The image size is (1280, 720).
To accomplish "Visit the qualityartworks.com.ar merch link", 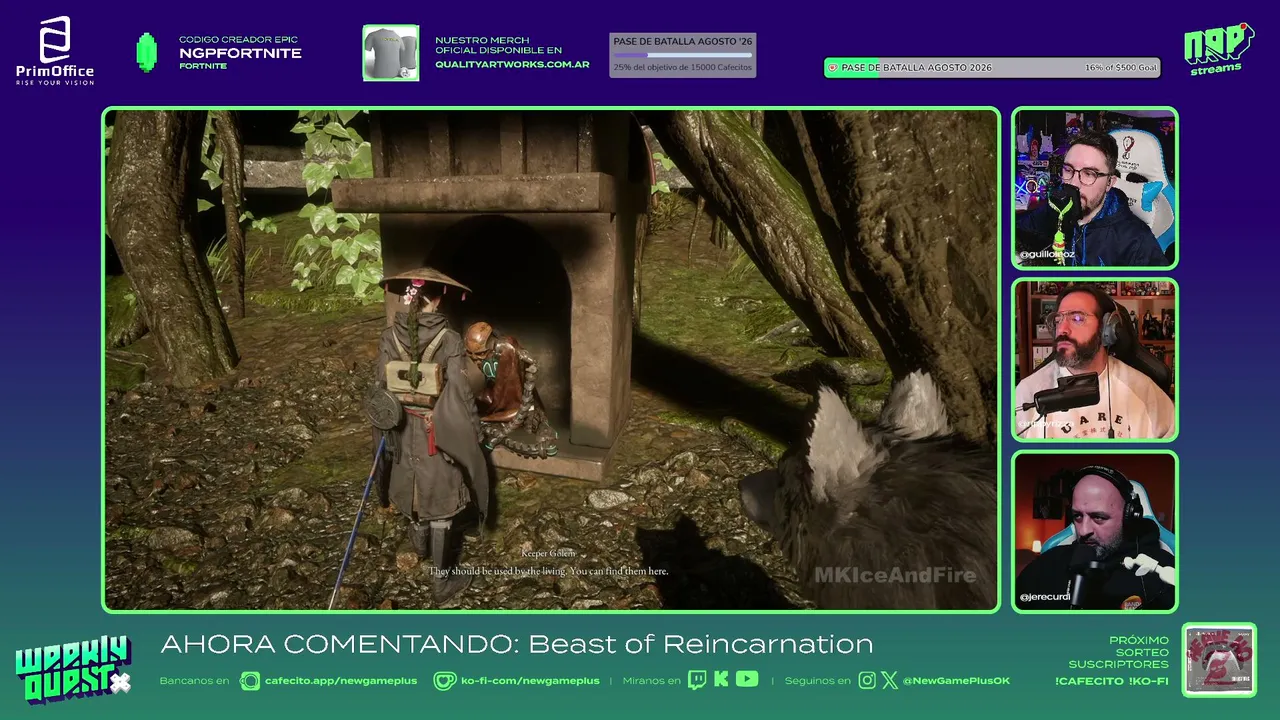I will click(512, 65).
